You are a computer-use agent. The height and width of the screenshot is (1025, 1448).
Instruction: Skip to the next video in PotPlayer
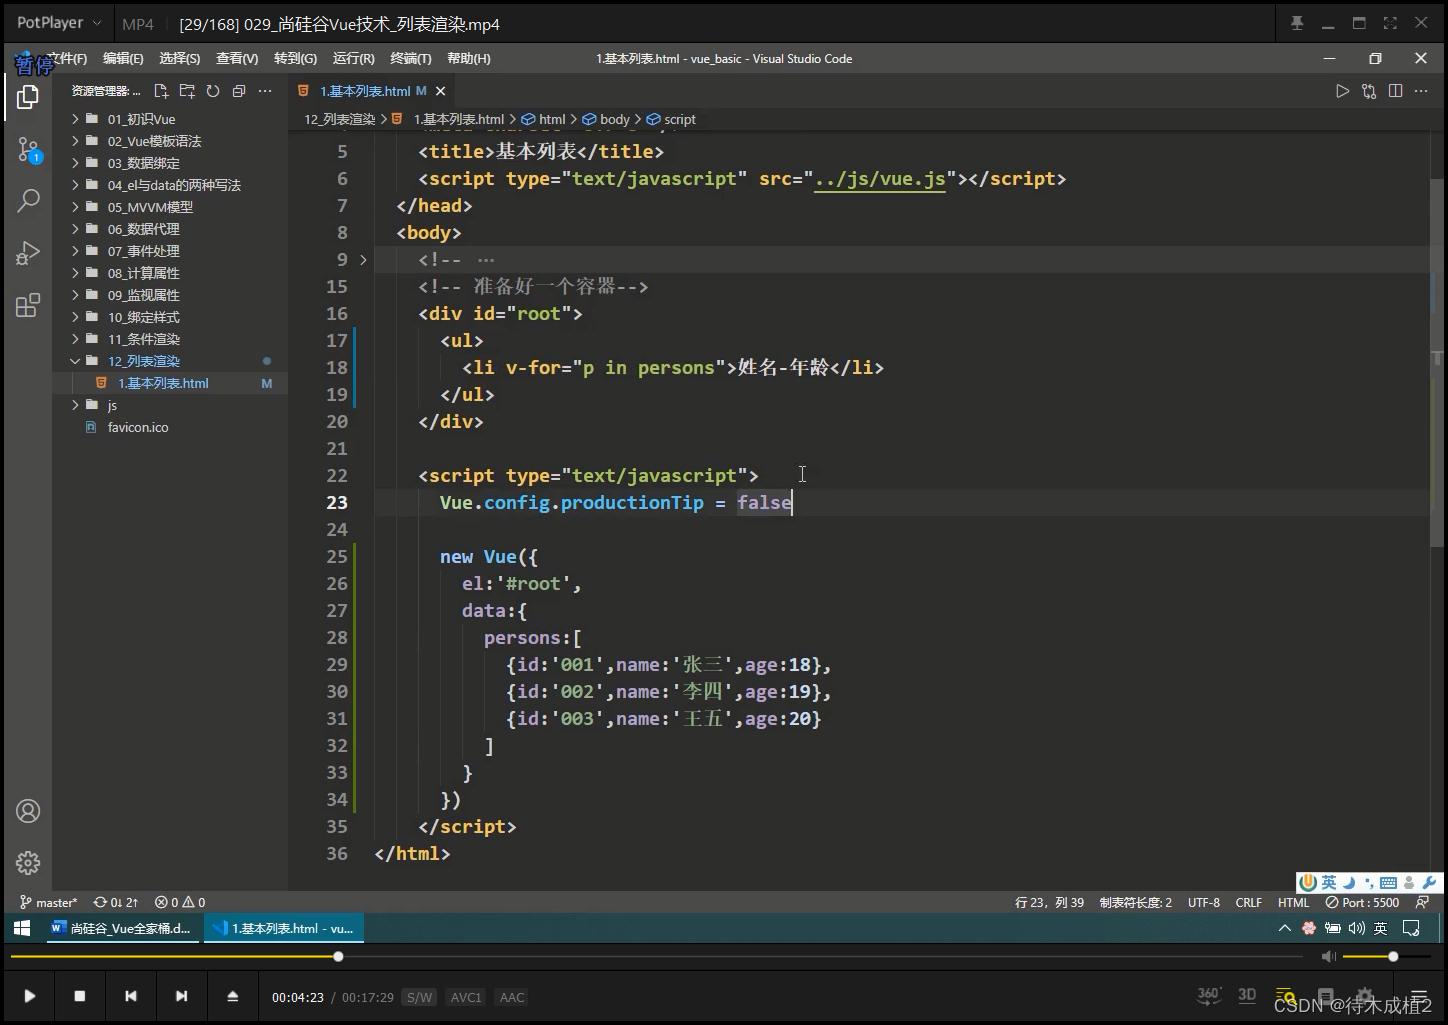coord(181,996)
